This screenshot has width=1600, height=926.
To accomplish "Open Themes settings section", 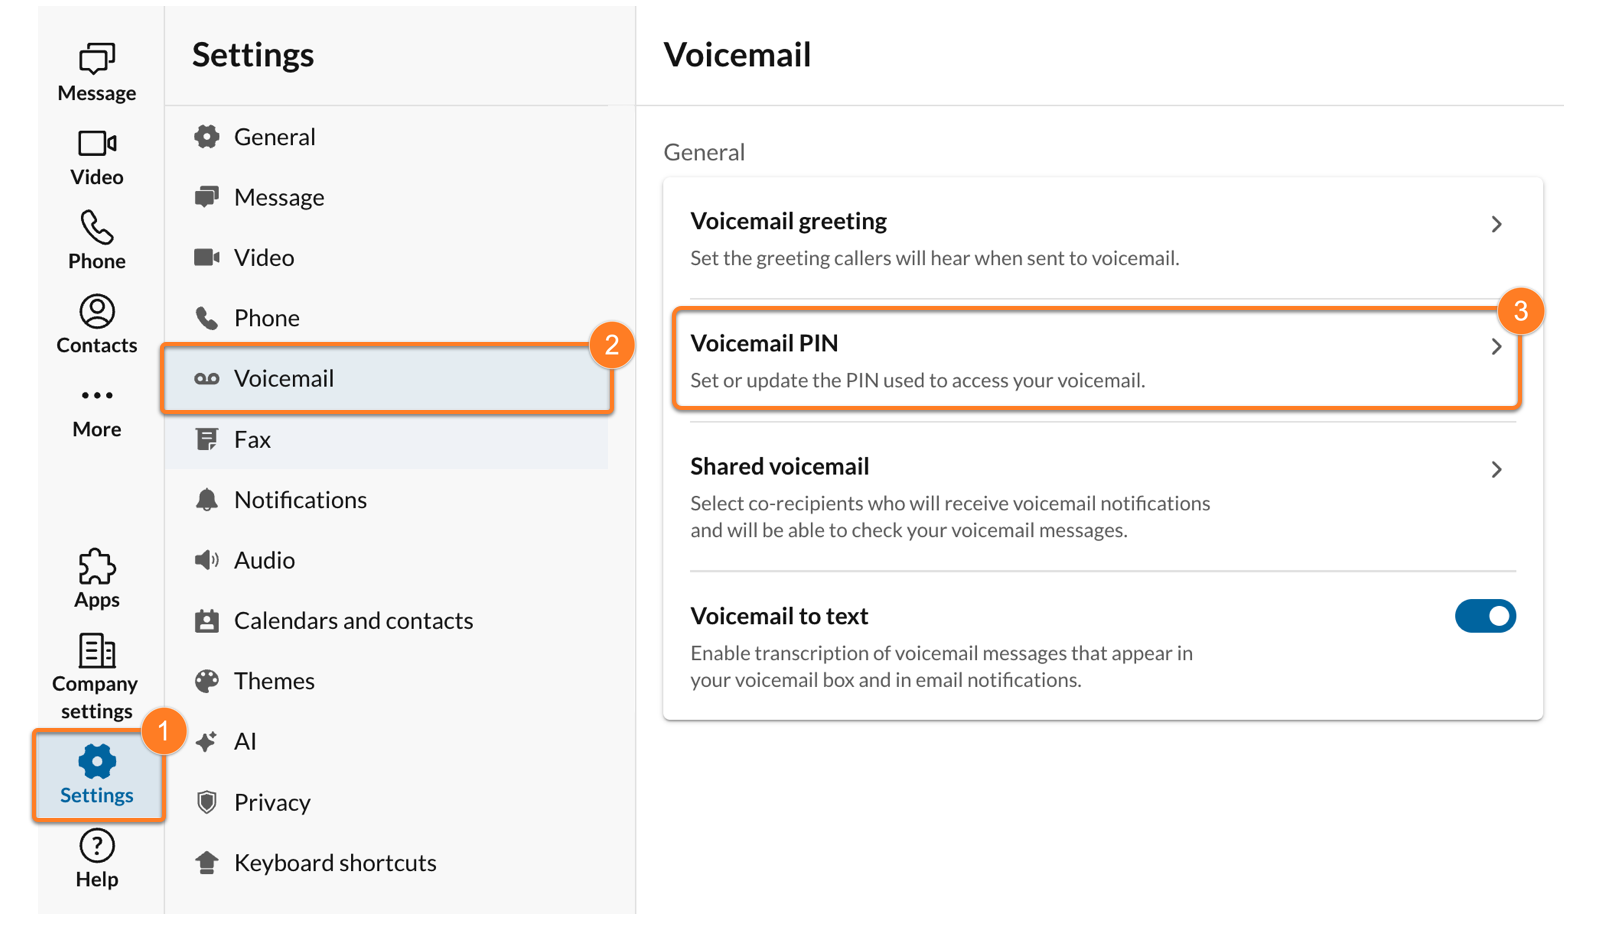I will coord(274,681).
